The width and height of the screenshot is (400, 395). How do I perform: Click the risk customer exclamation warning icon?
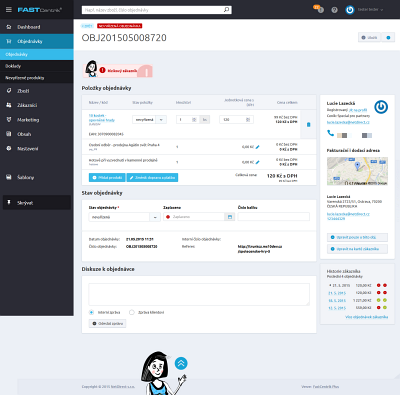point(102,70)
